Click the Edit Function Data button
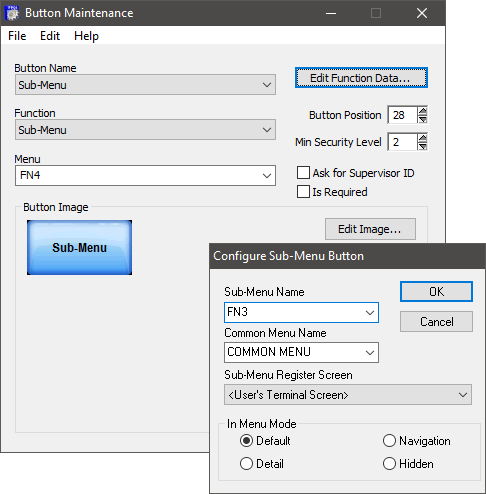The height and width of the screenshot is (494, 486). point(361,78)
